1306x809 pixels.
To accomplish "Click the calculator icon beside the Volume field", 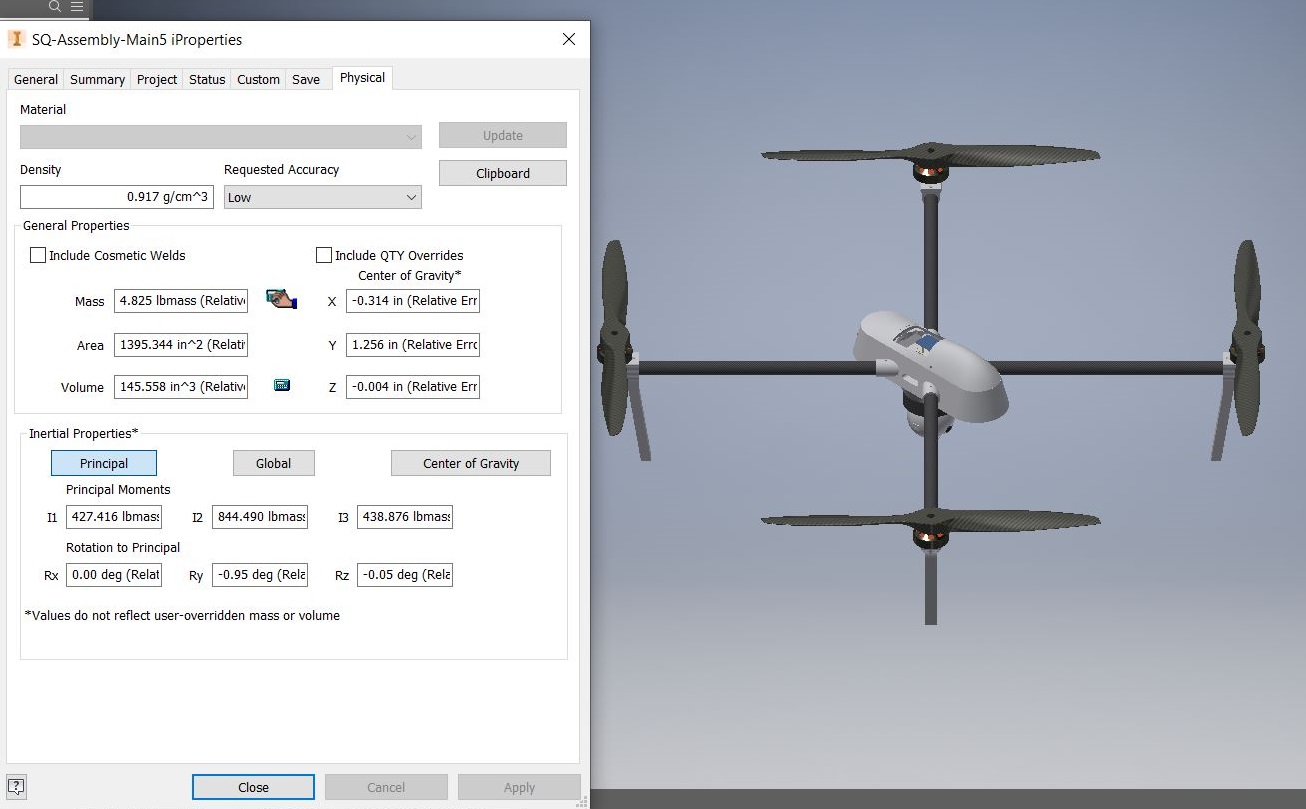I will (282, 385).
